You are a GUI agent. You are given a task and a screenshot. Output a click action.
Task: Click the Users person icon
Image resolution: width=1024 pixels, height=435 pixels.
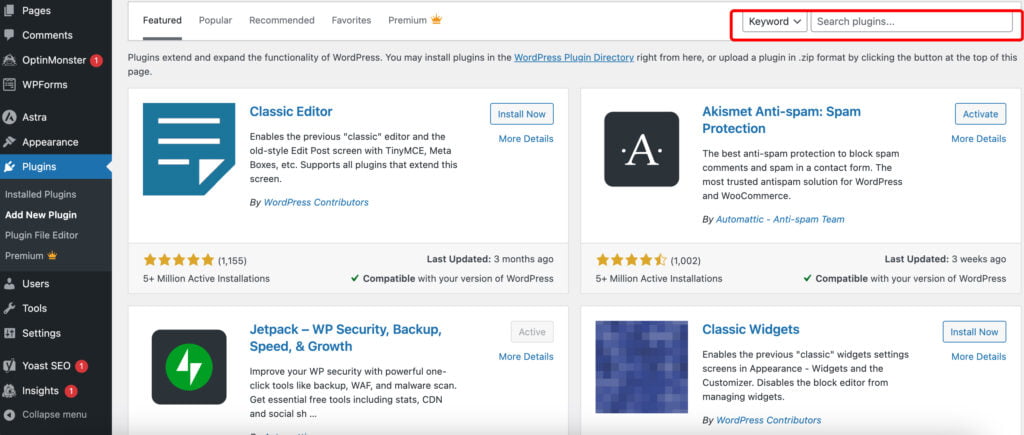click(x=9, y=283)
